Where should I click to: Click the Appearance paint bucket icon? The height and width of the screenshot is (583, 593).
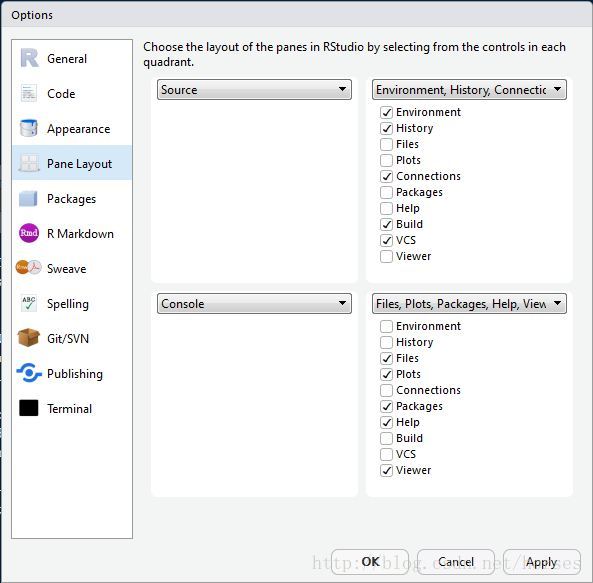[x=29, y=128]
